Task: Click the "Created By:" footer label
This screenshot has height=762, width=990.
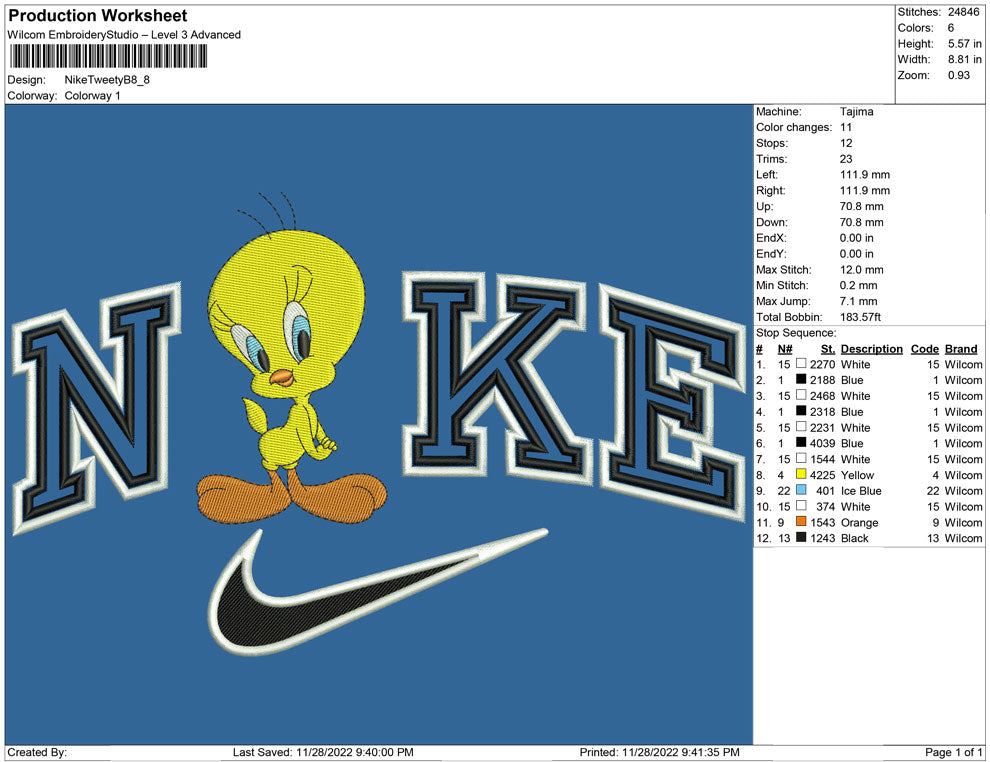Action: click(37, 752)
